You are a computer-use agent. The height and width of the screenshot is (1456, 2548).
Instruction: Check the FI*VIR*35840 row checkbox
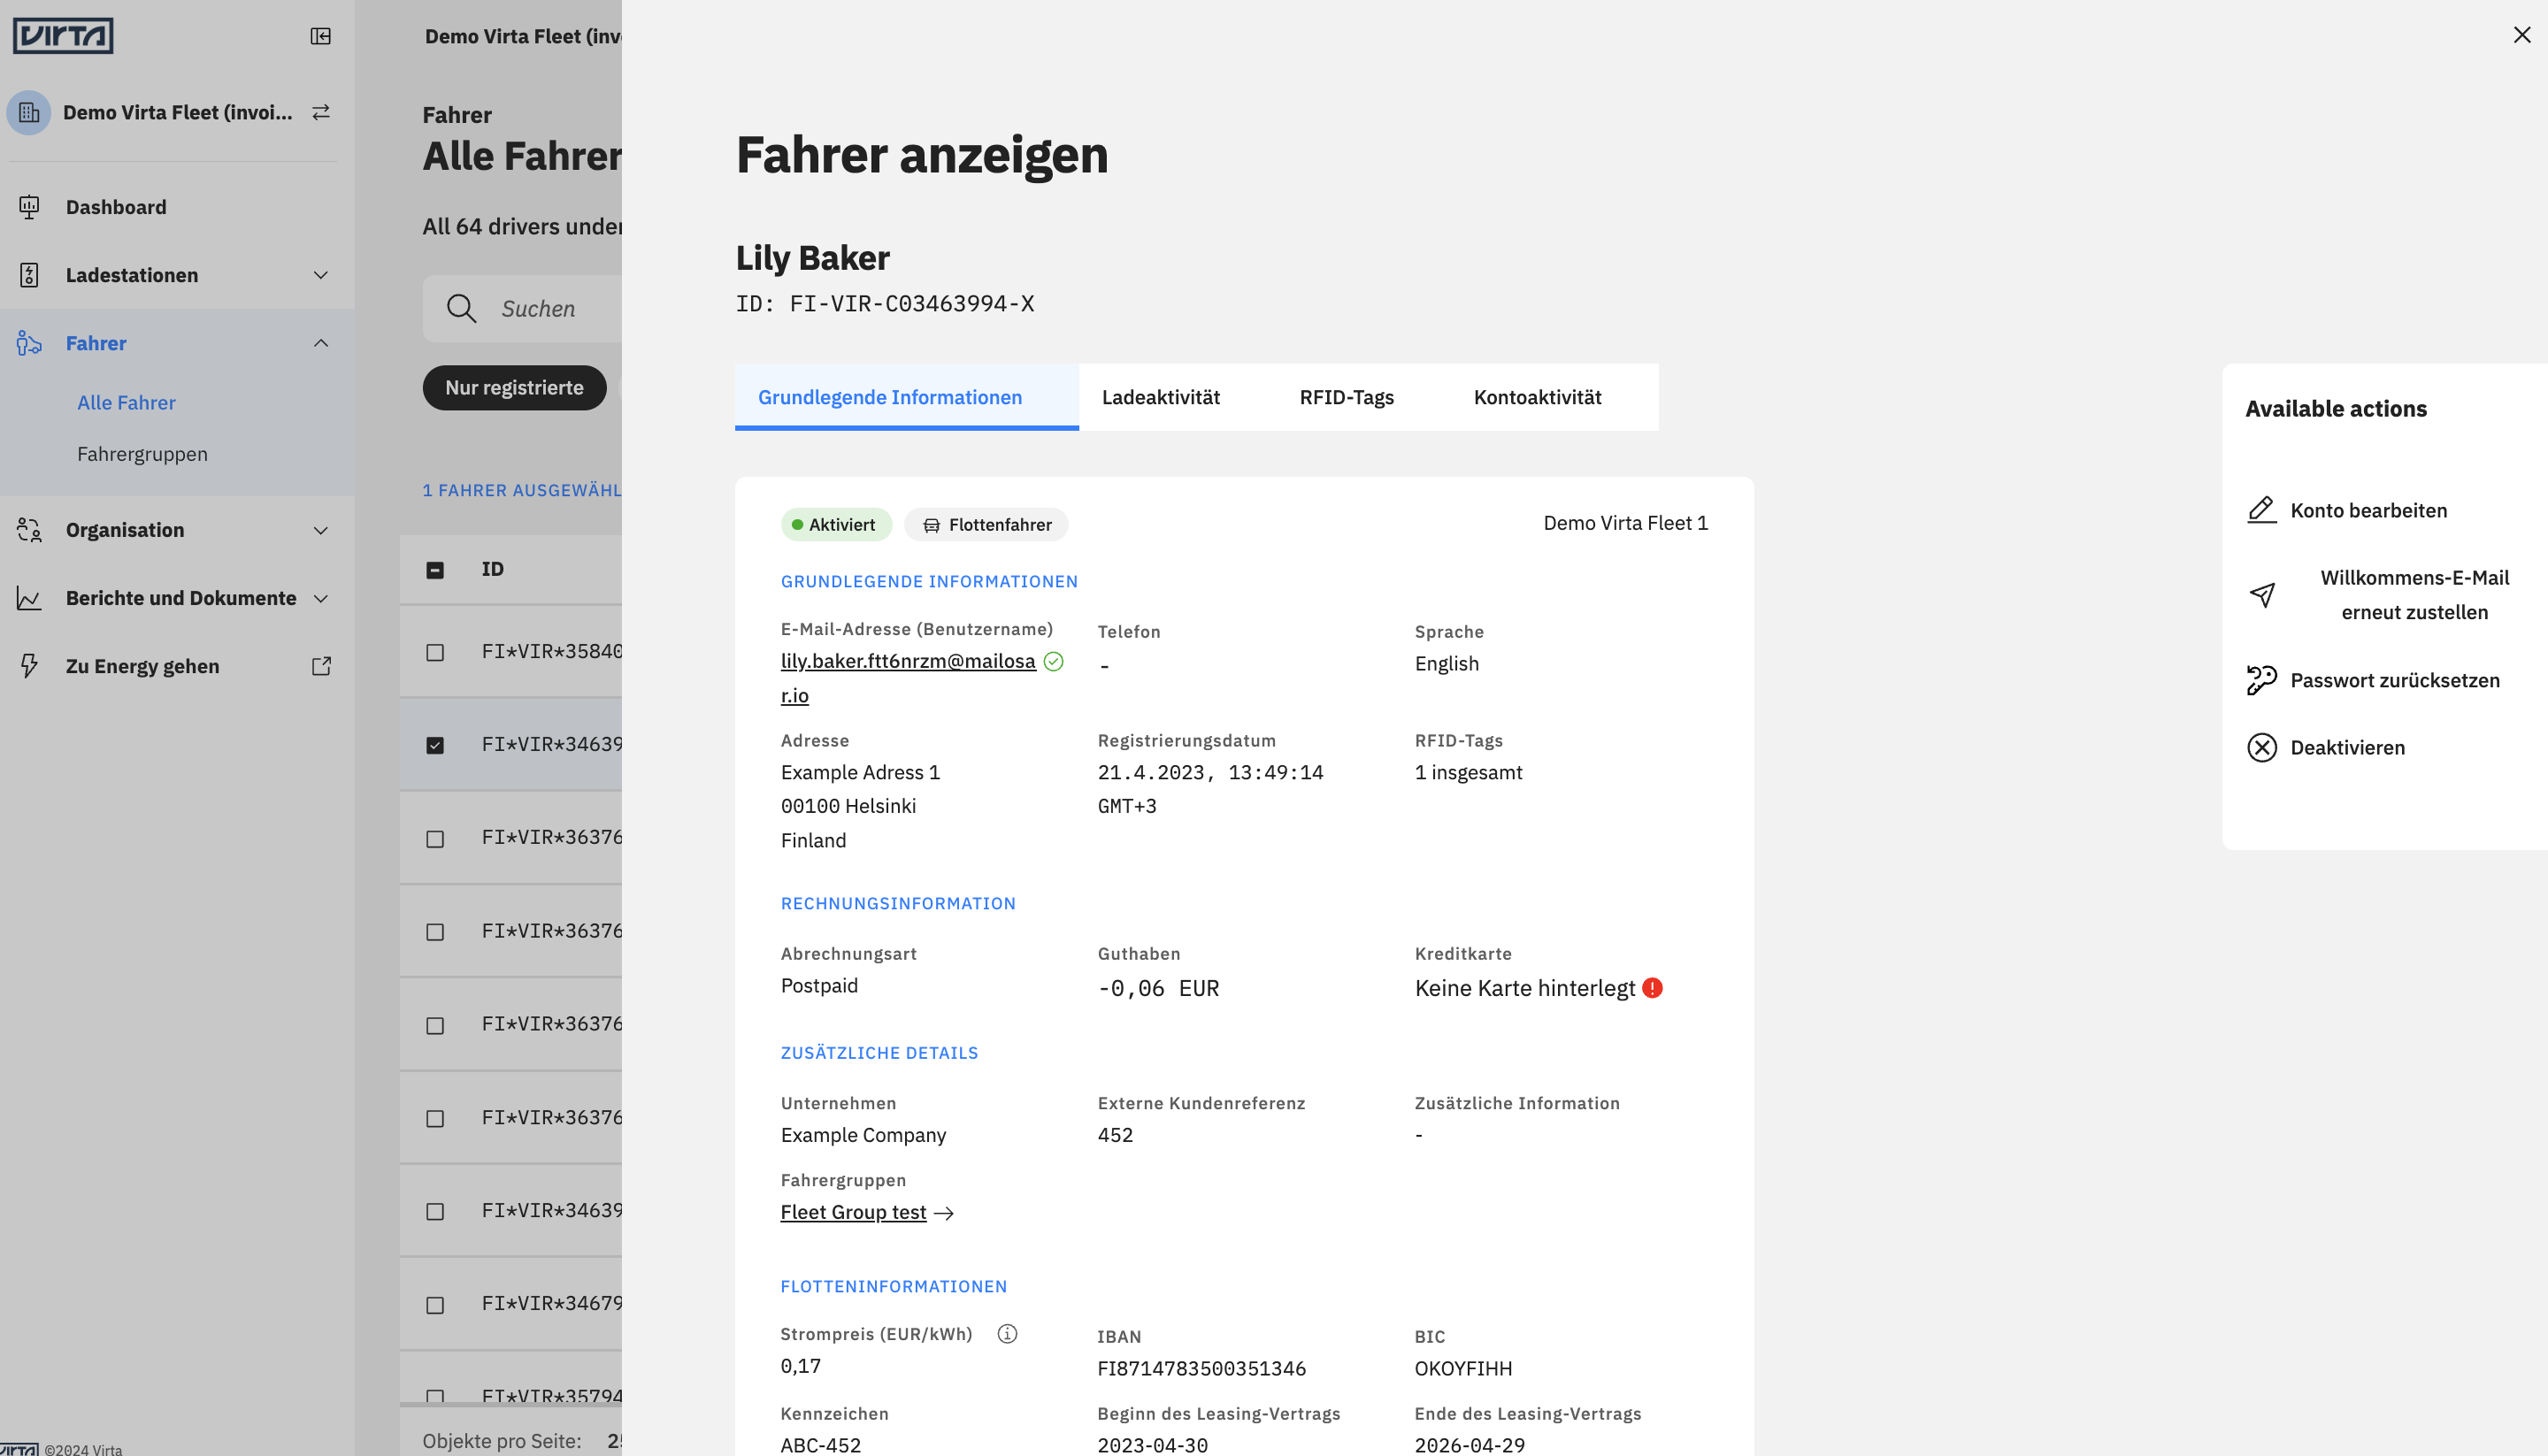pyautogui.click(x=435, y=652)
